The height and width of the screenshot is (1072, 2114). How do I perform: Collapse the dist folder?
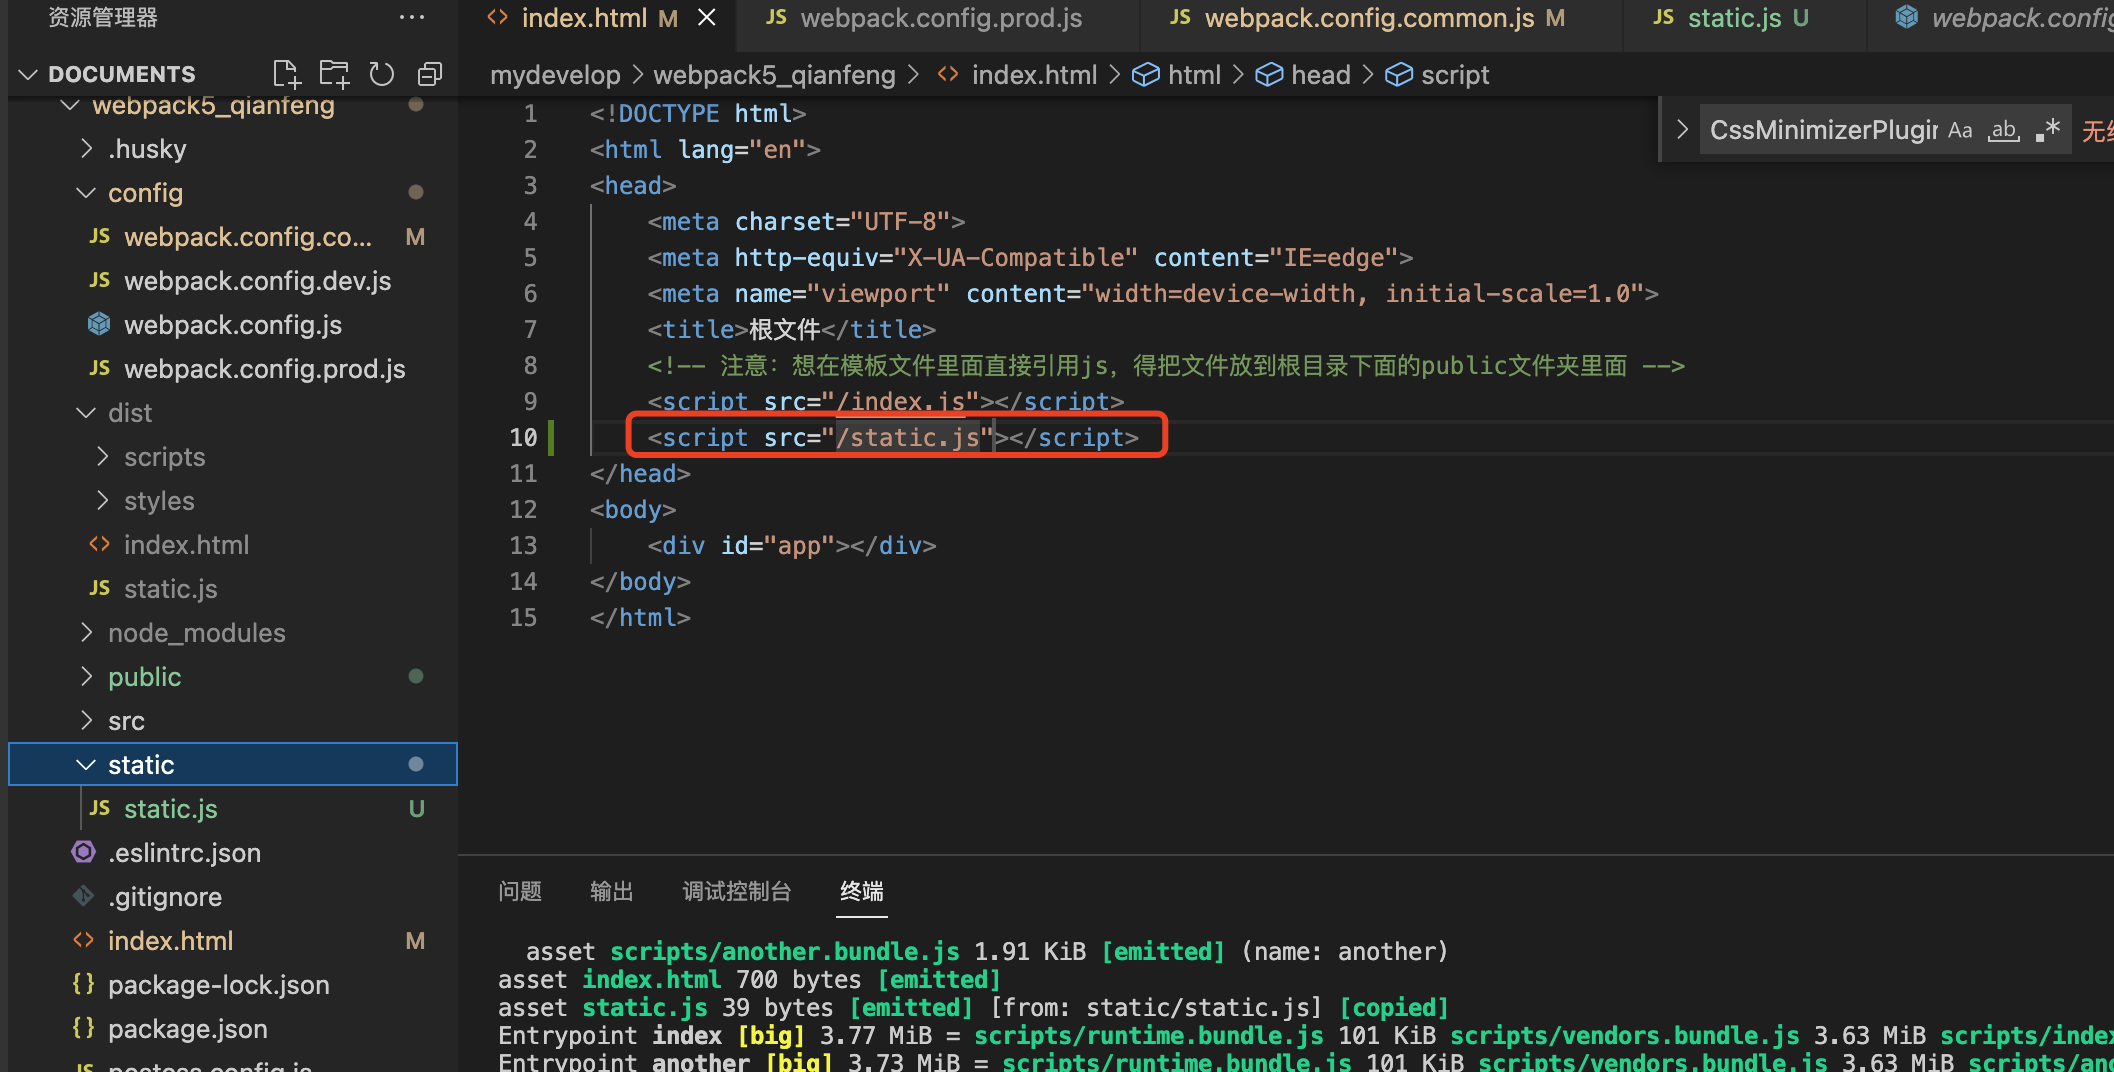click(x=87, y=413)
